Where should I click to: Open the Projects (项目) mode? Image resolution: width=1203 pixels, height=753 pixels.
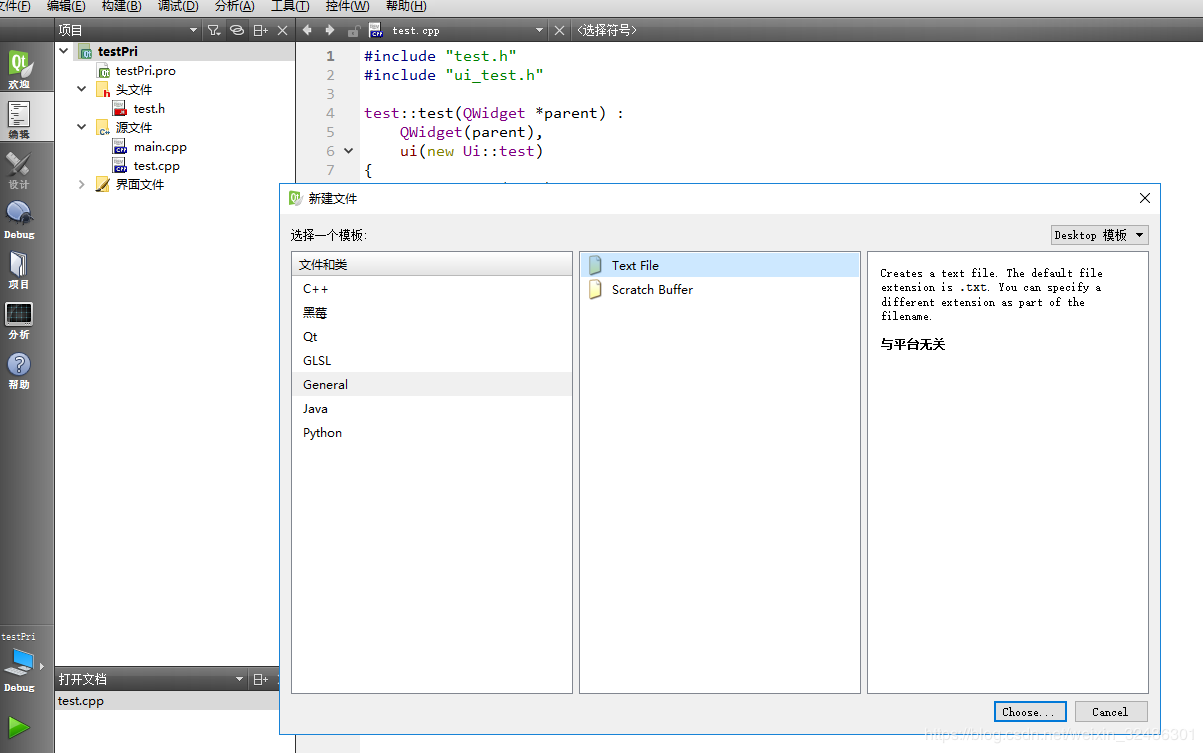pyautogui.click(x=19, y=269)
